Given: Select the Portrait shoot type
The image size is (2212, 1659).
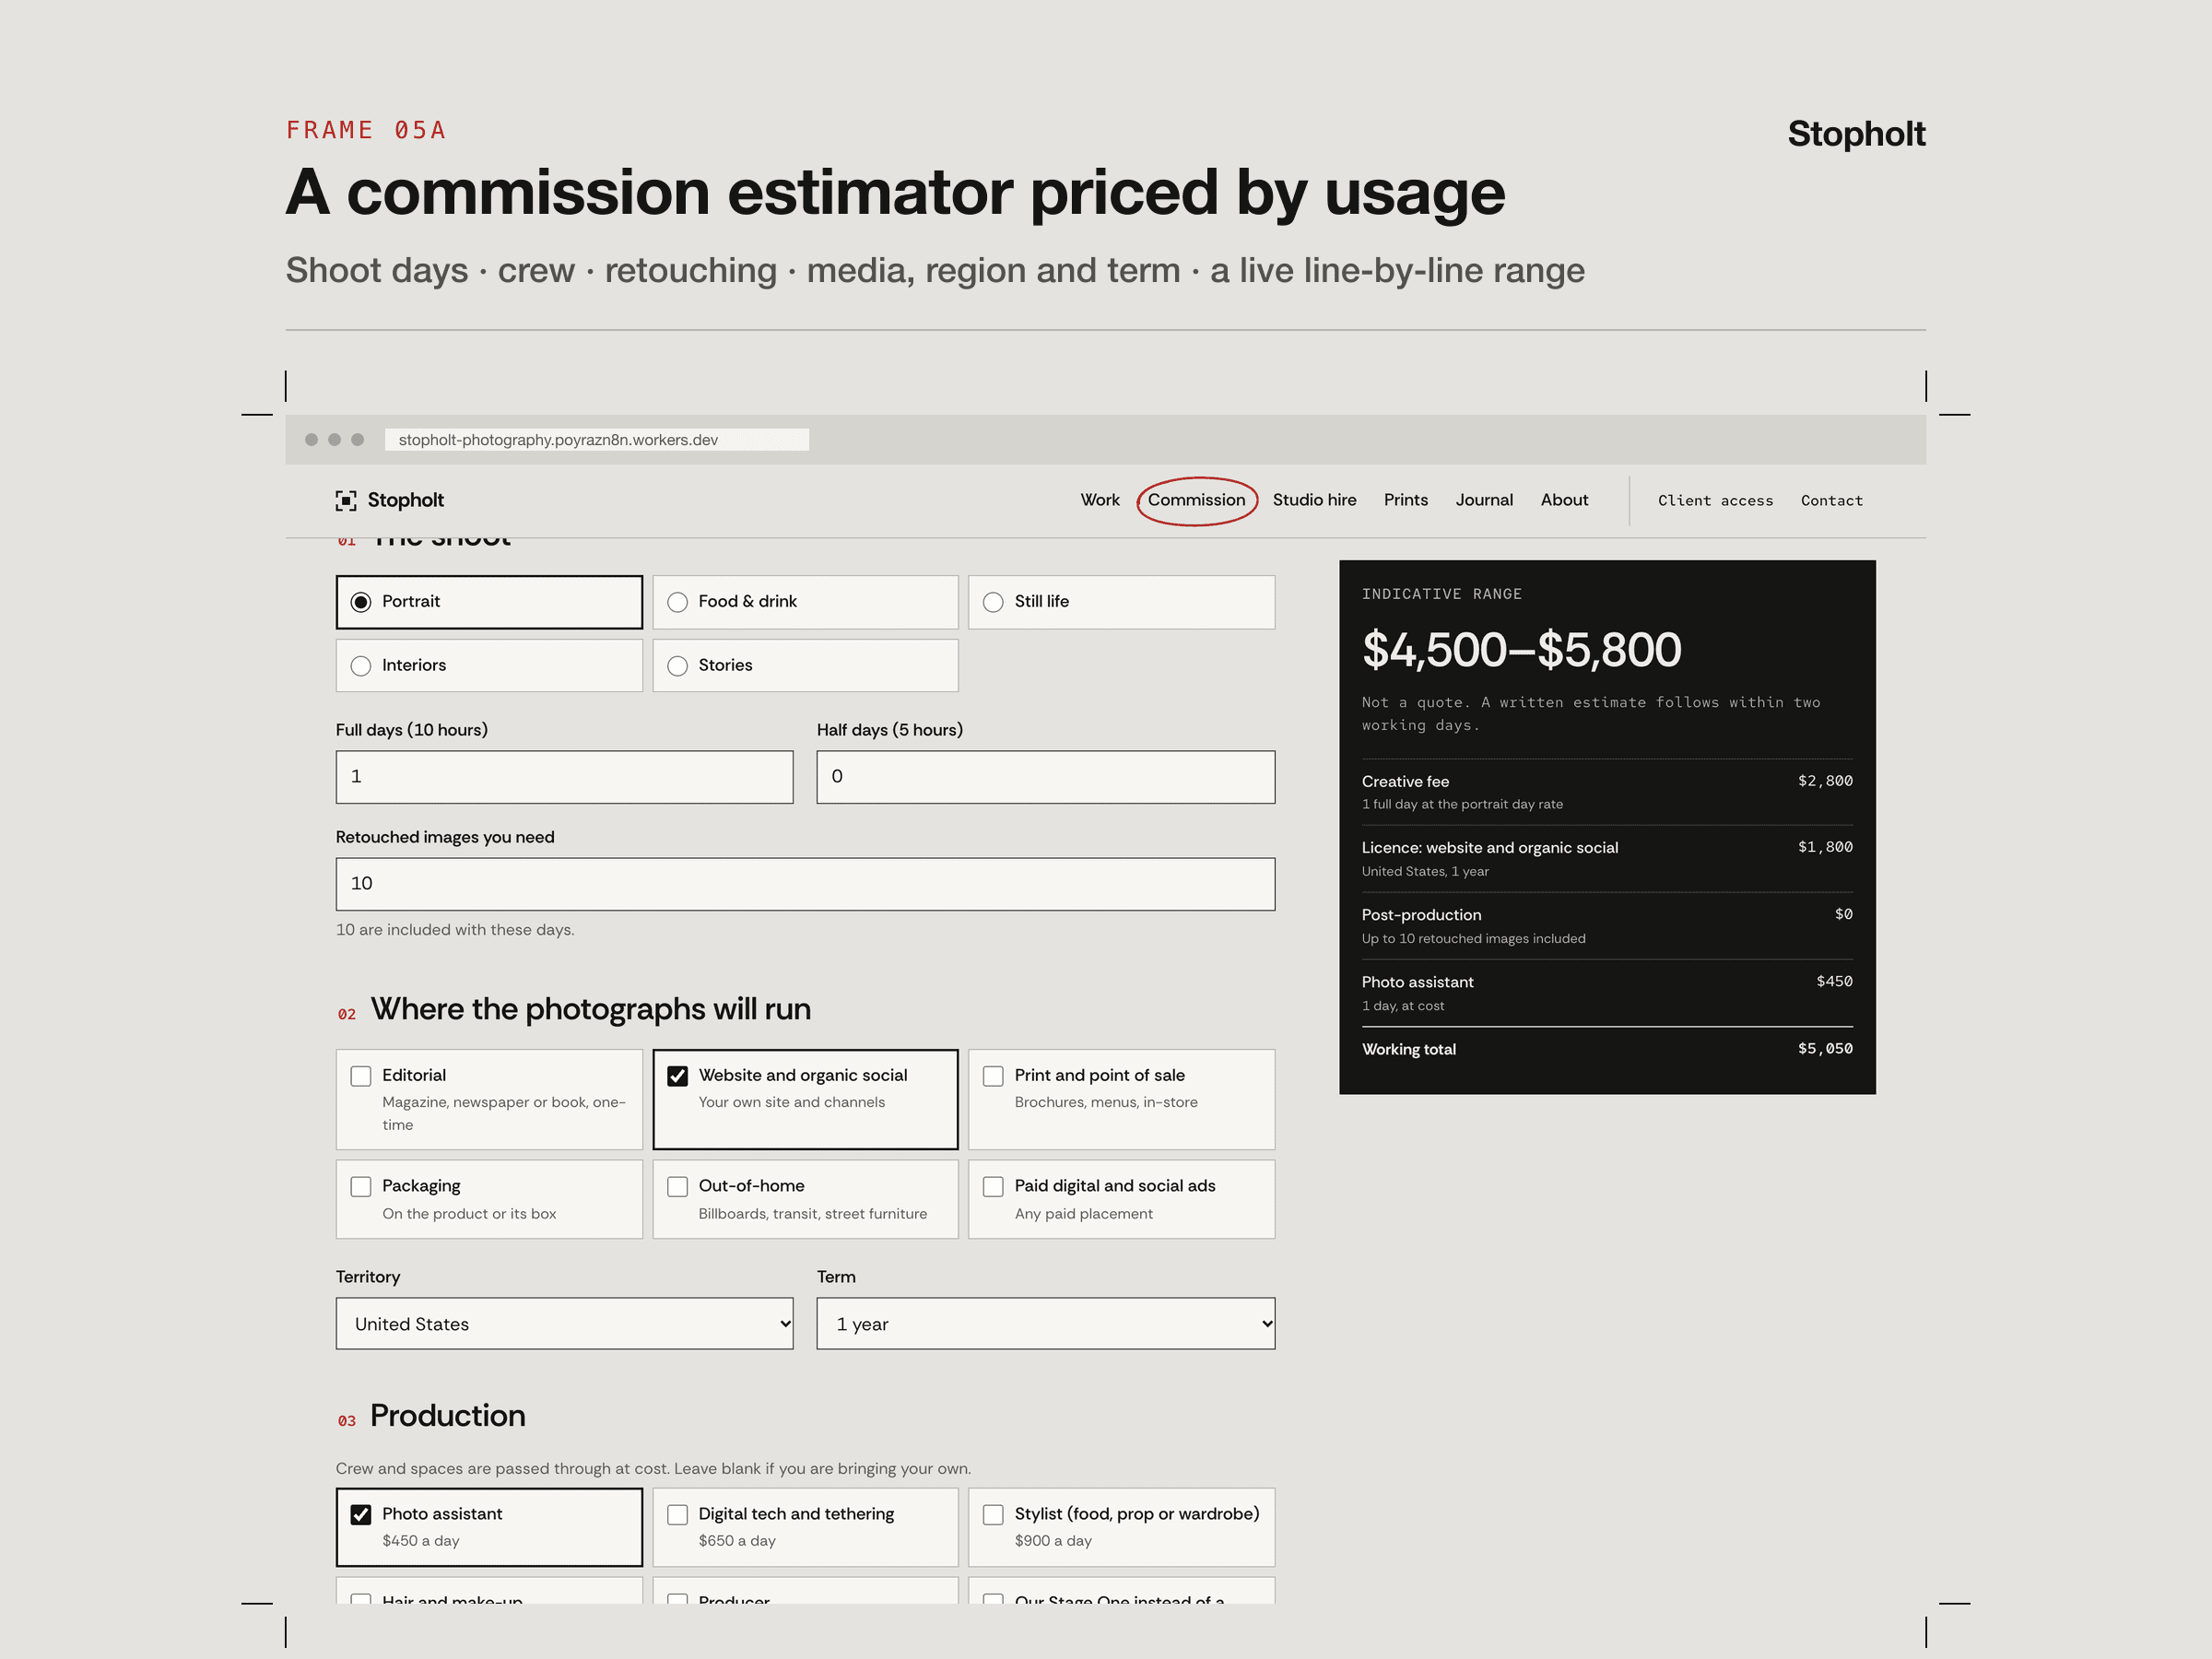Looking at the screenshot, I should tap(489, 601).
